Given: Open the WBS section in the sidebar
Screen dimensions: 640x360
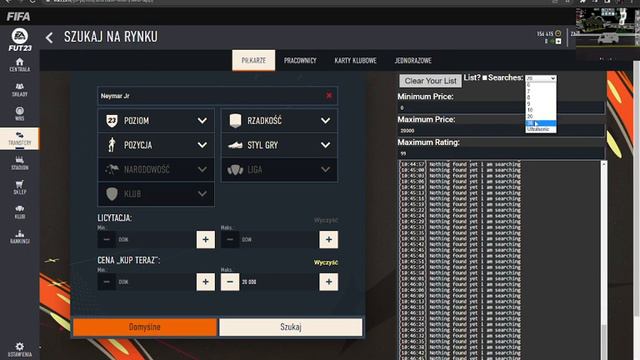Looking at the screenshot, I should [20, 114].
